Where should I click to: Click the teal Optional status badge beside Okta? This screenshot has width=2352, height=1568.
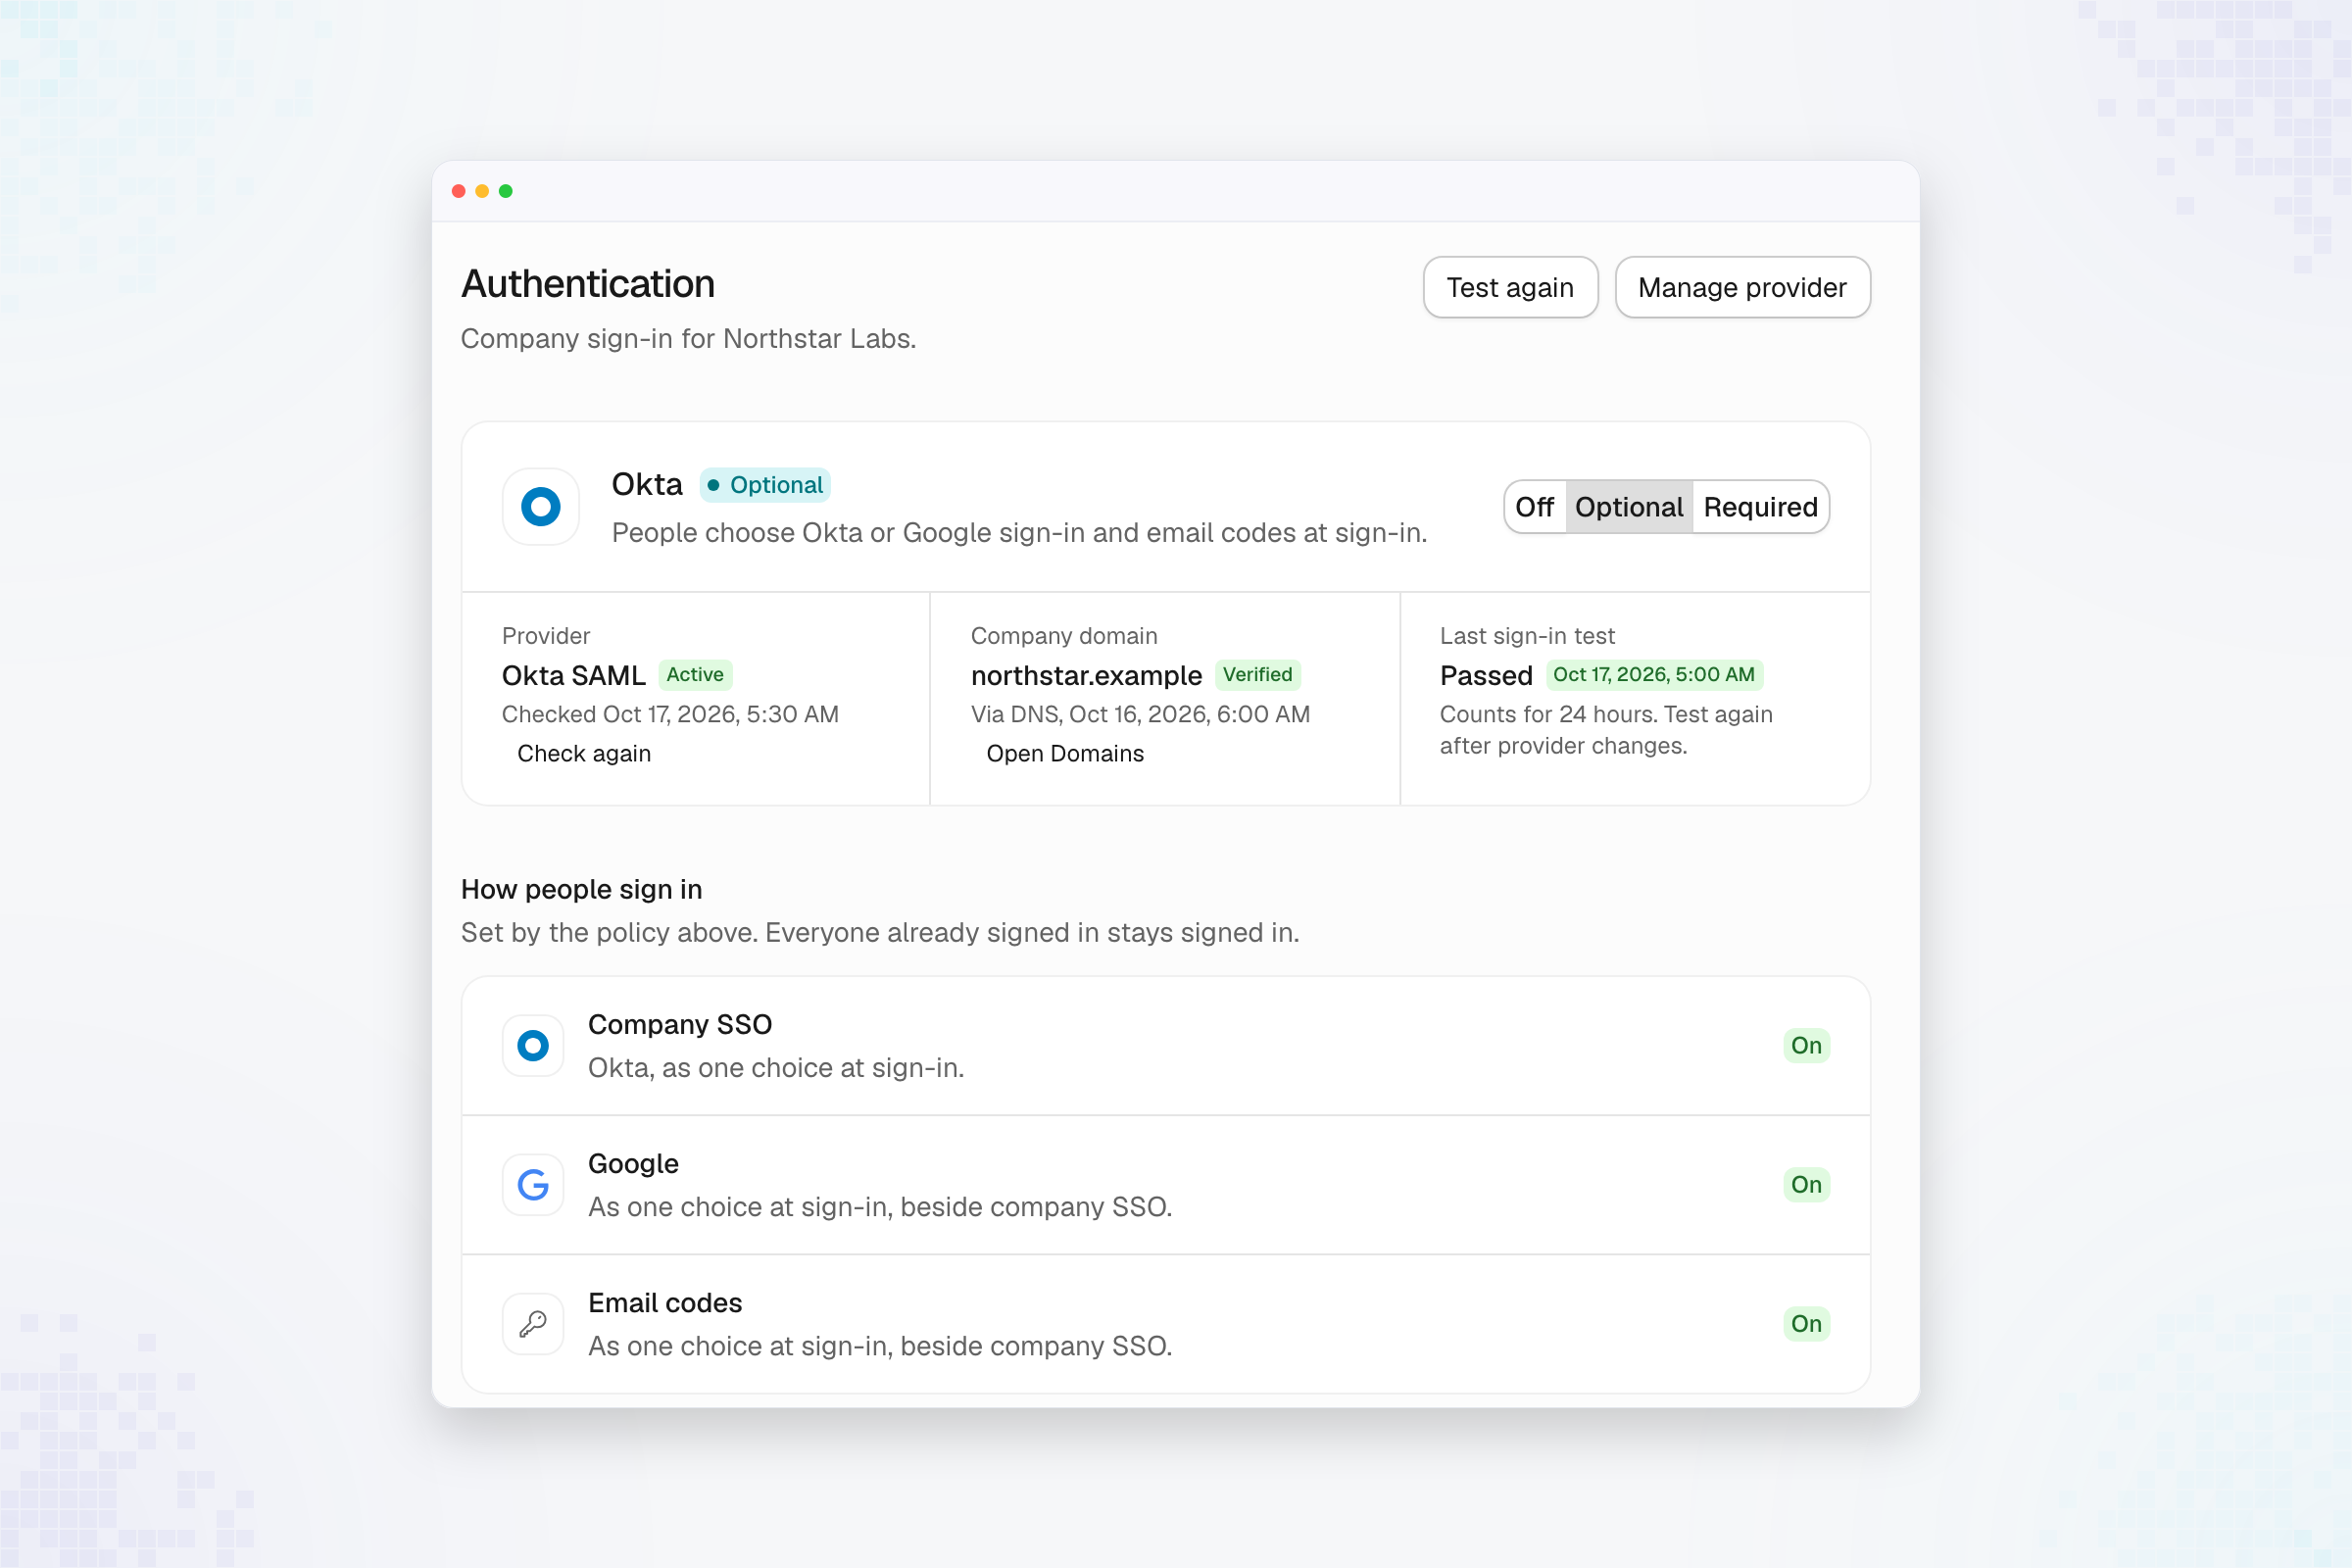pos(765,485)
